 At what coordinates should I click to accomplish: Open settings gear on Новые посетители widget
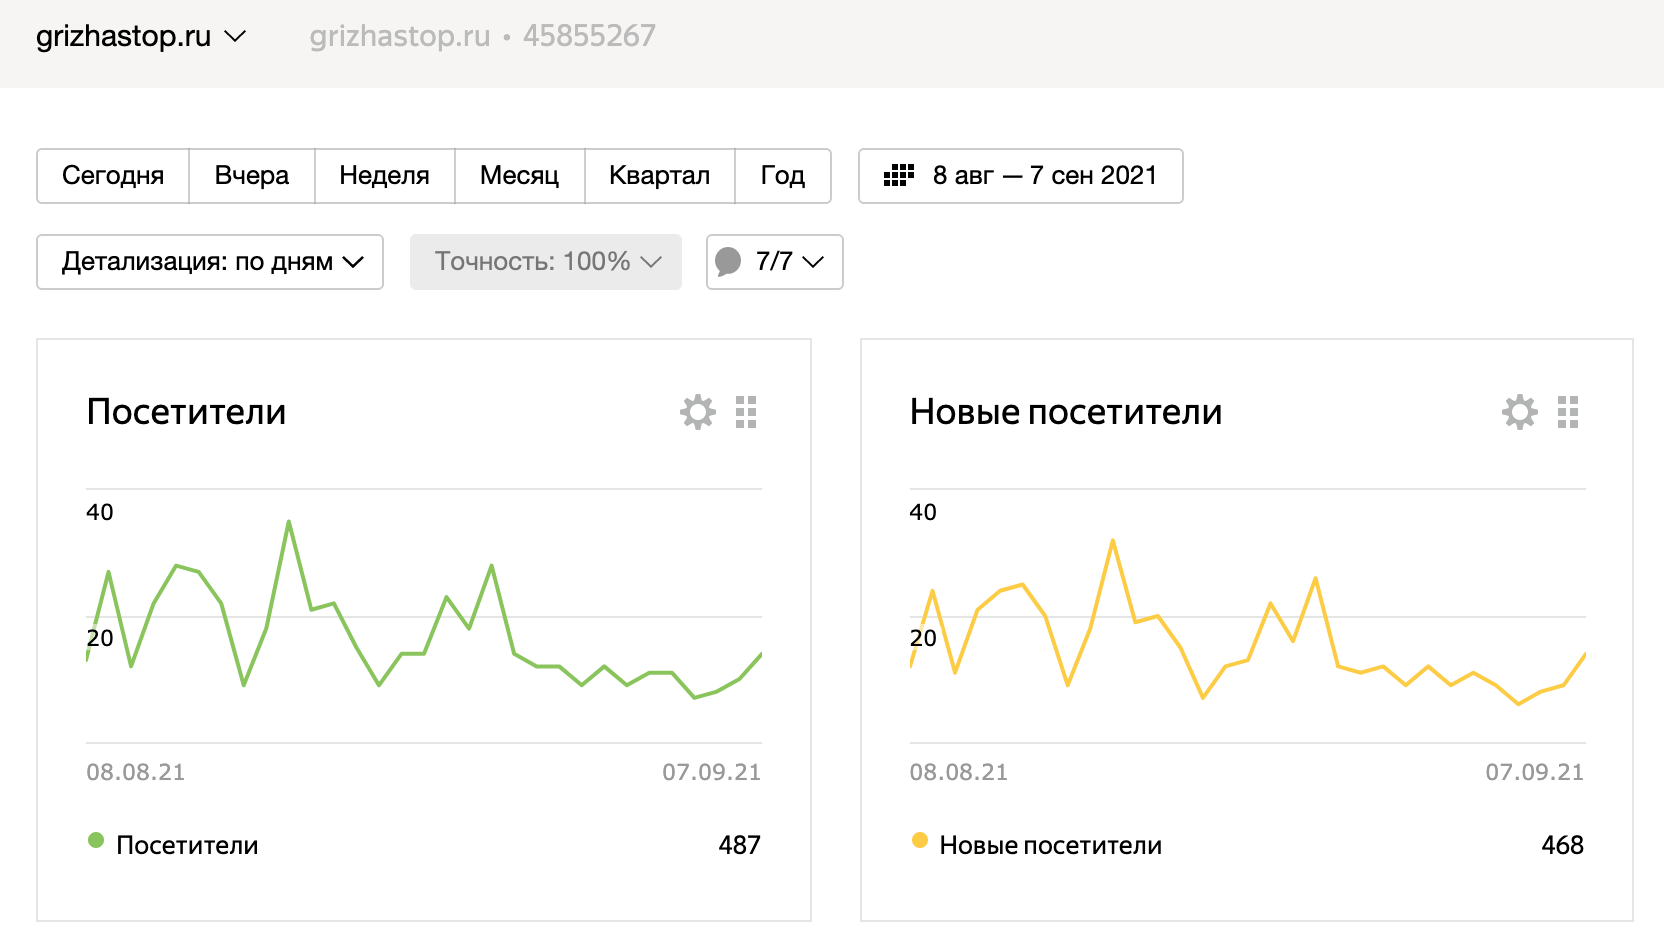pyautogui.click(x=1520, y=412)
